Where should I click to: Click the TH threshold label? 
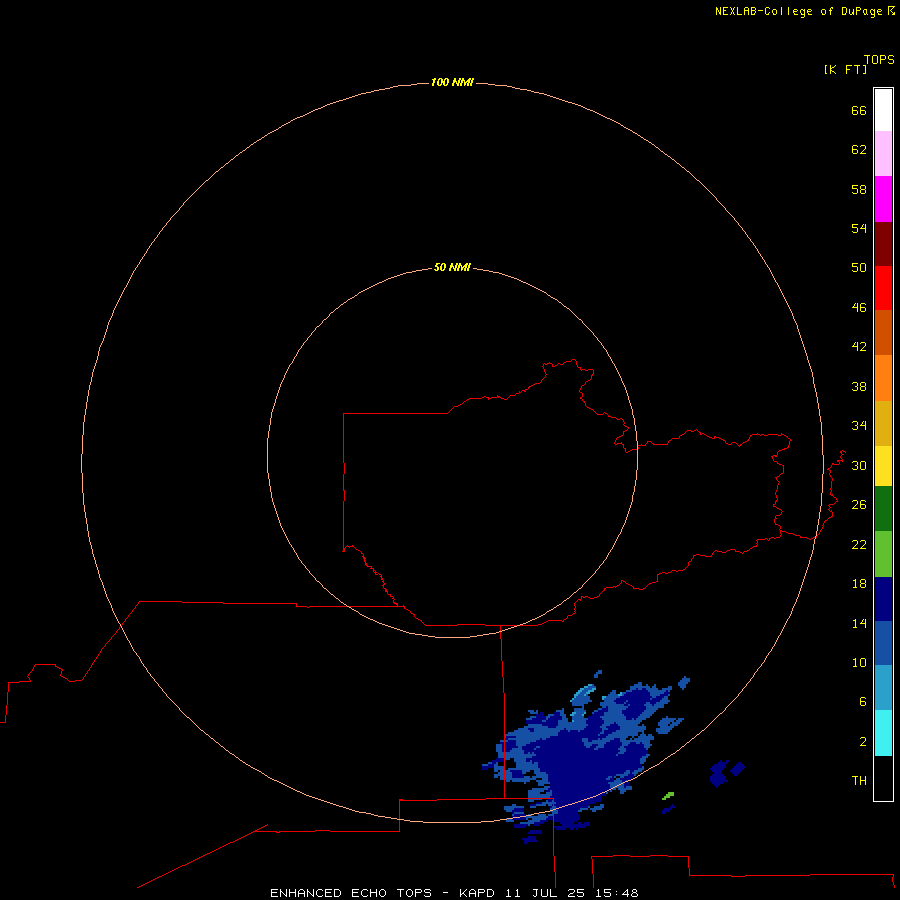859,781
